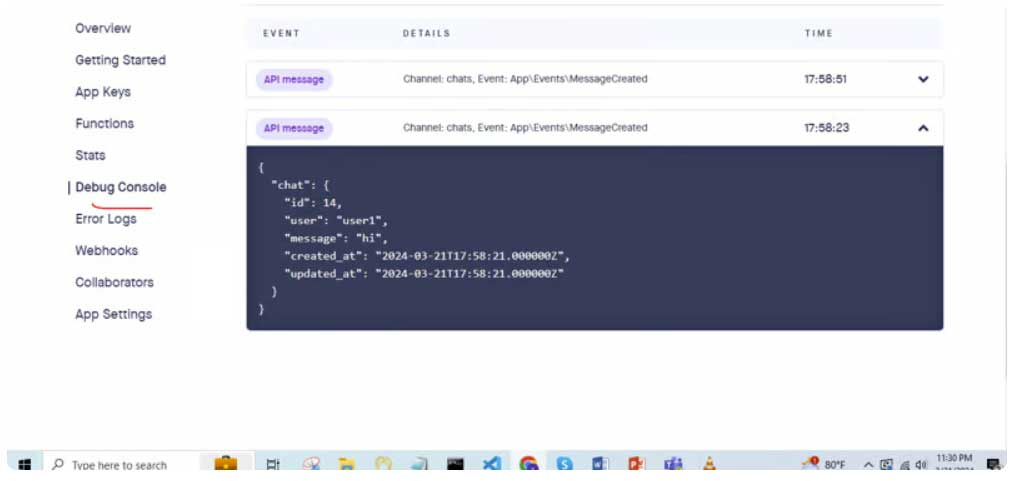Open Skype from the taskbar
Image resolution: width=1017 pixels, height=481 pixels.
tap(564, 464)
